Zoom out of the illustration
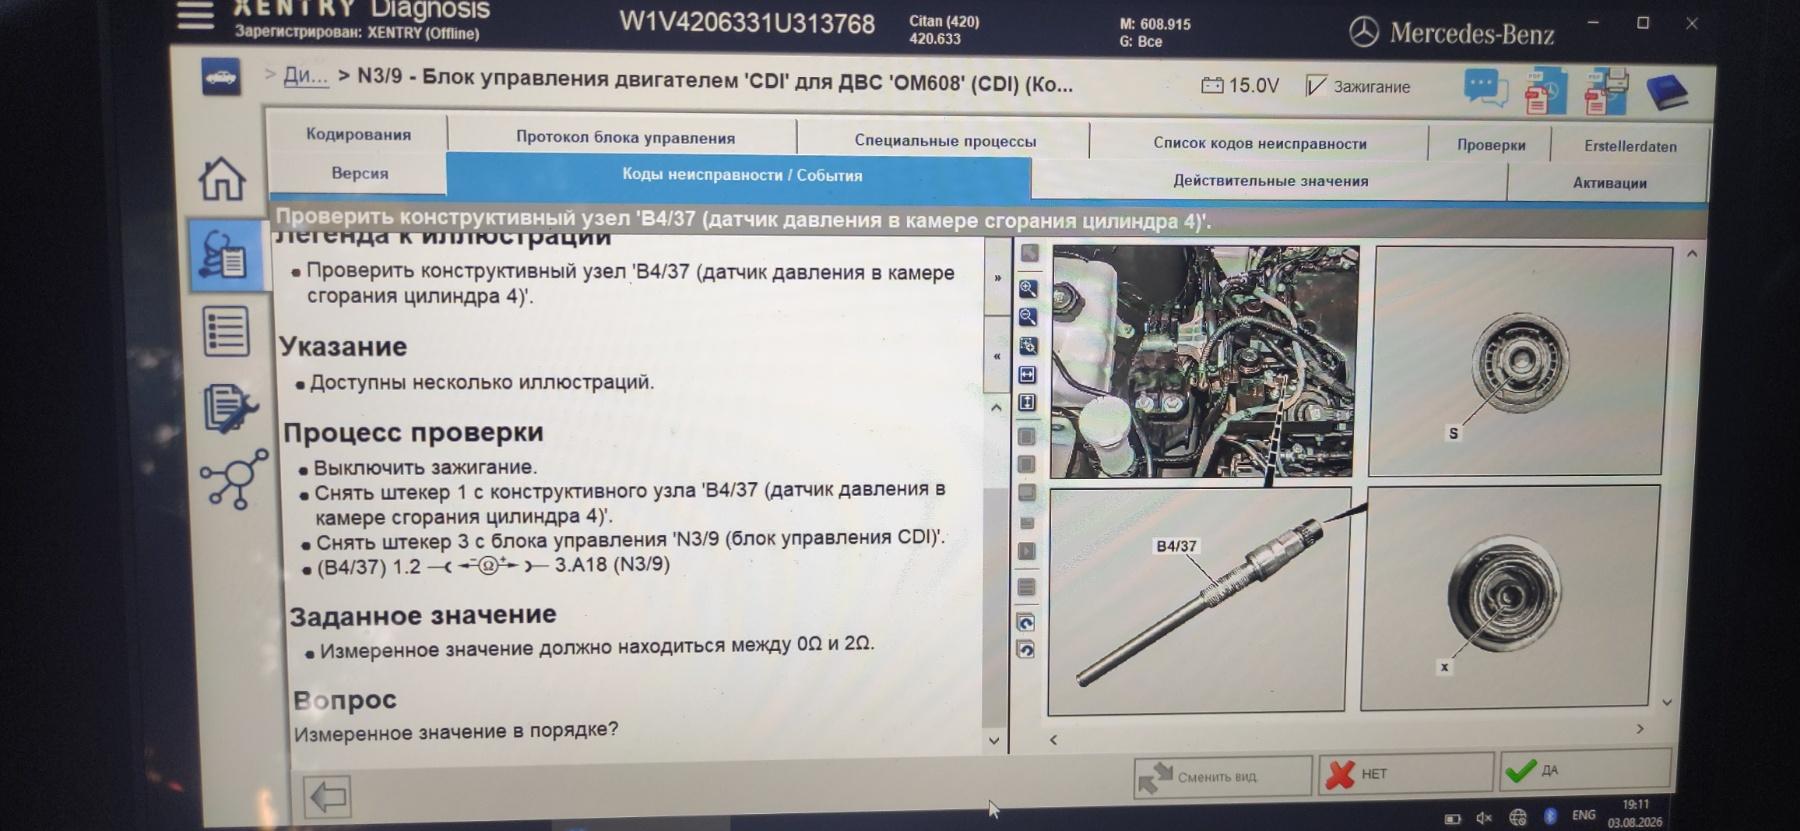Screen dimensions: 1800x831 coord(1027,317)
